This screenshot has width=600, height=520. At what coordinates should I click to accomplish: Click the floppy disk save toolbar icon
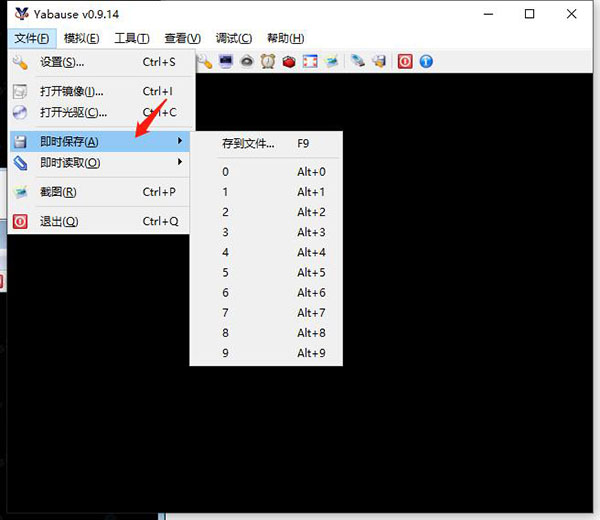(379, 61)
